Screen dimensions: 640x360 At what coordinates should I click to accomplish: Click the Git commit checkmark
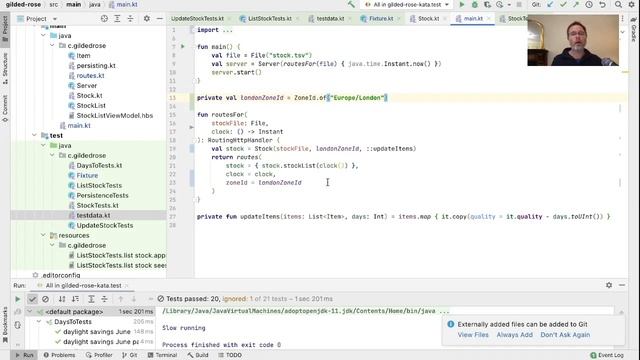pyautogui.click(x=563, y=4)
